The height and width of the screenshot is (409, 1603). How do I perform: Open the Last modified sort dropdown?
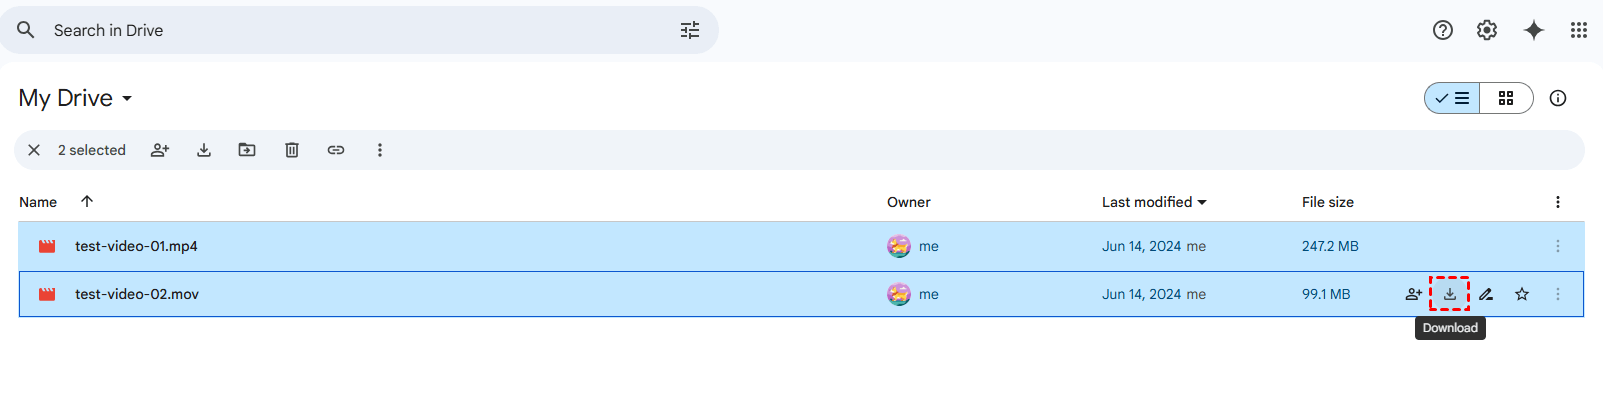click(x=1154, y=202)
